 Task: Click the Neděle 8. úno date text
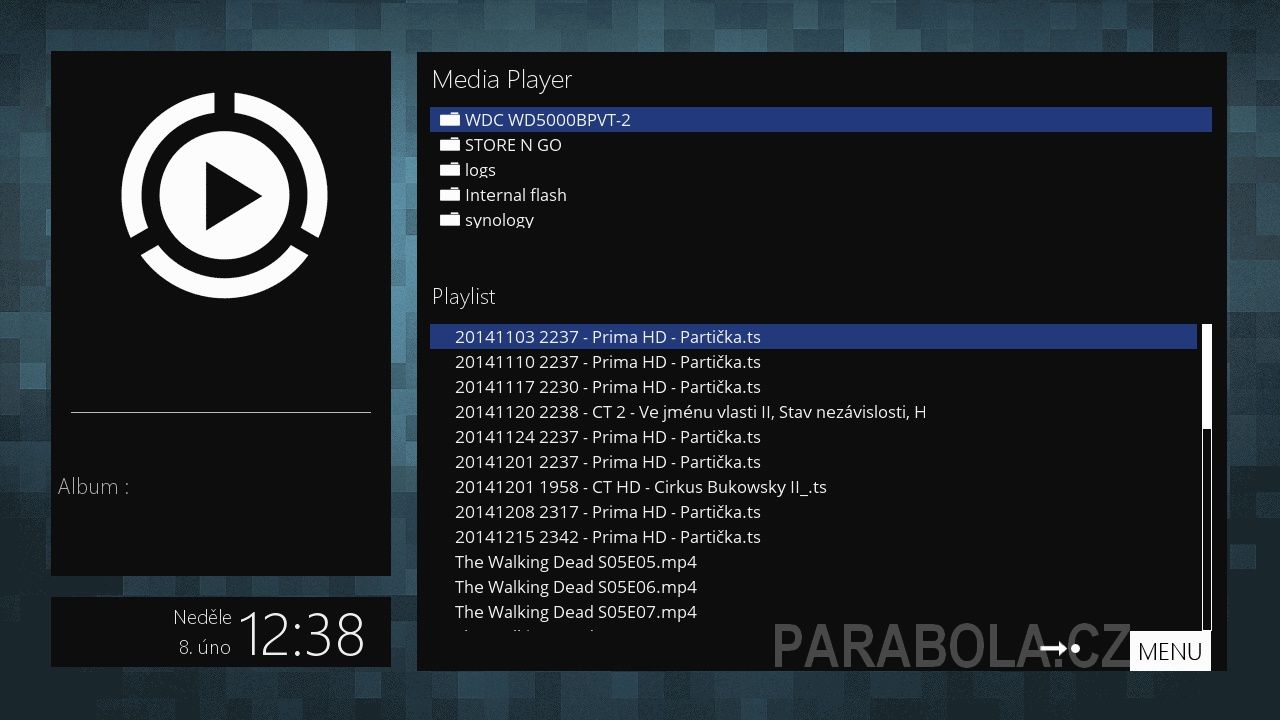202,632
